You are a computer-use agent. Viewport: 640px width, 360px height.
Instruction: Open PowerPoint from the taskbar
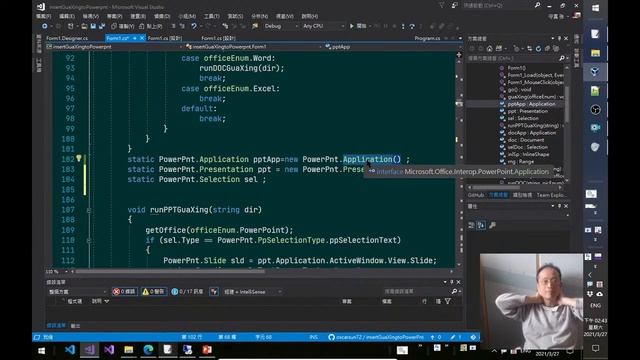click(207, 350)
